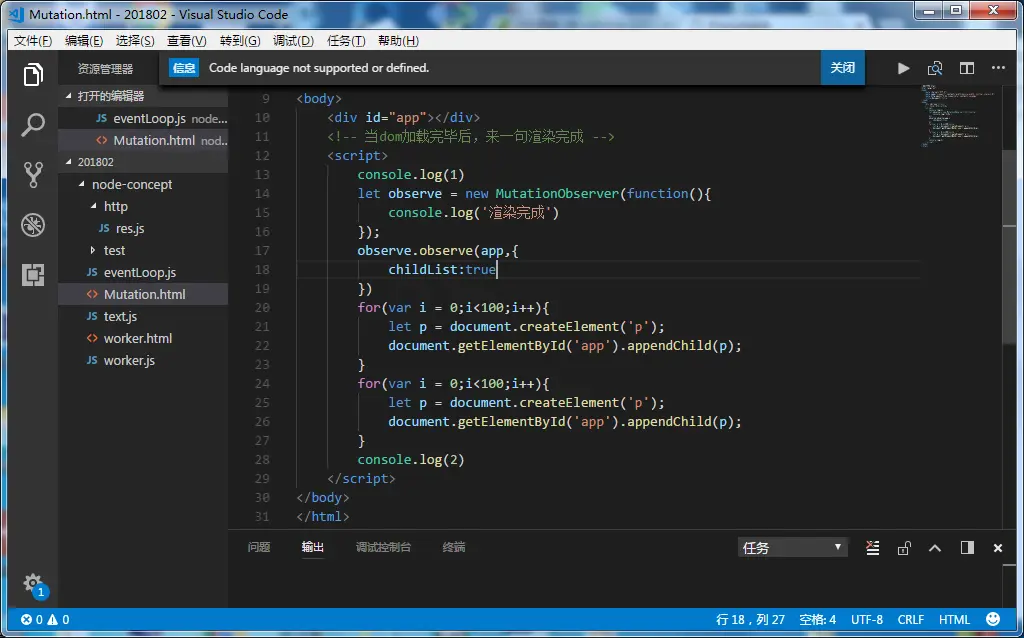Expand the test folder
Viewport: 1024px width, 638px height.
[x=143, y=250]
